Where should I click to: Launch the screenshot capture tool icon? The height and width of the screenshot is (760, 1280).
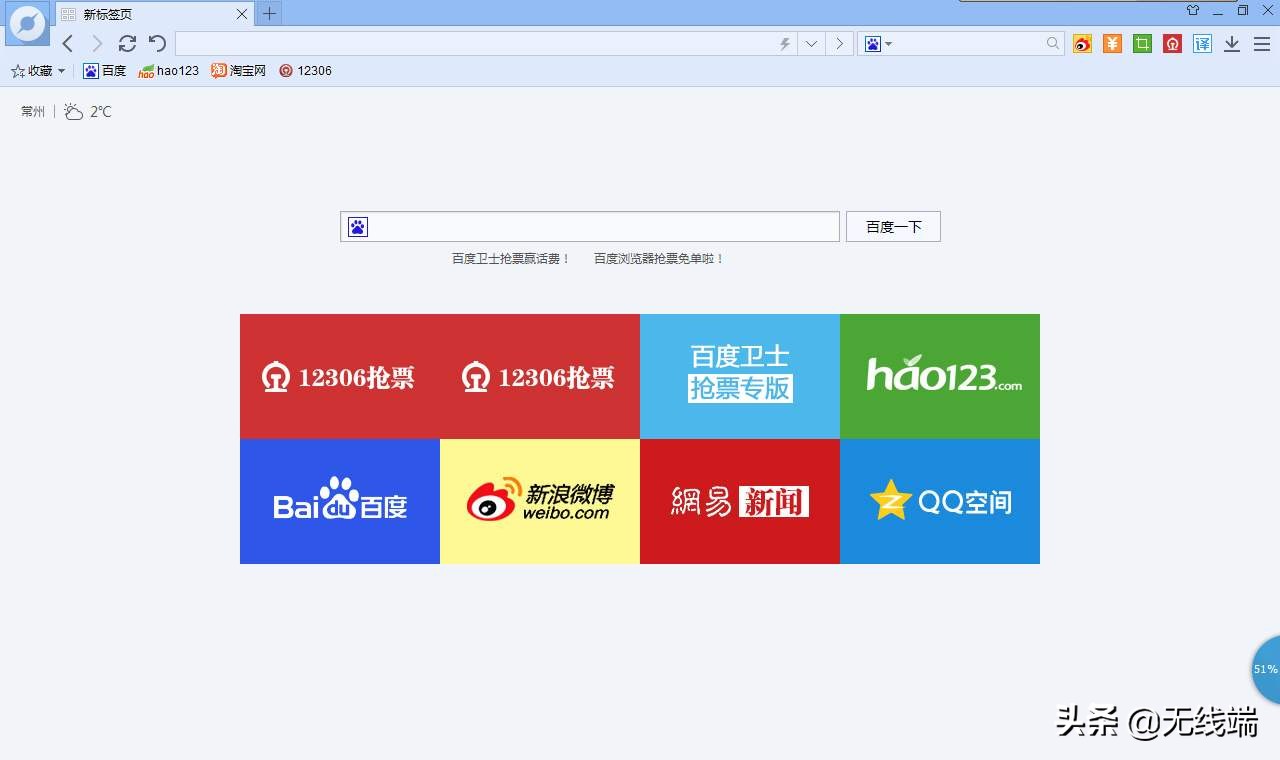point(1142,44)
